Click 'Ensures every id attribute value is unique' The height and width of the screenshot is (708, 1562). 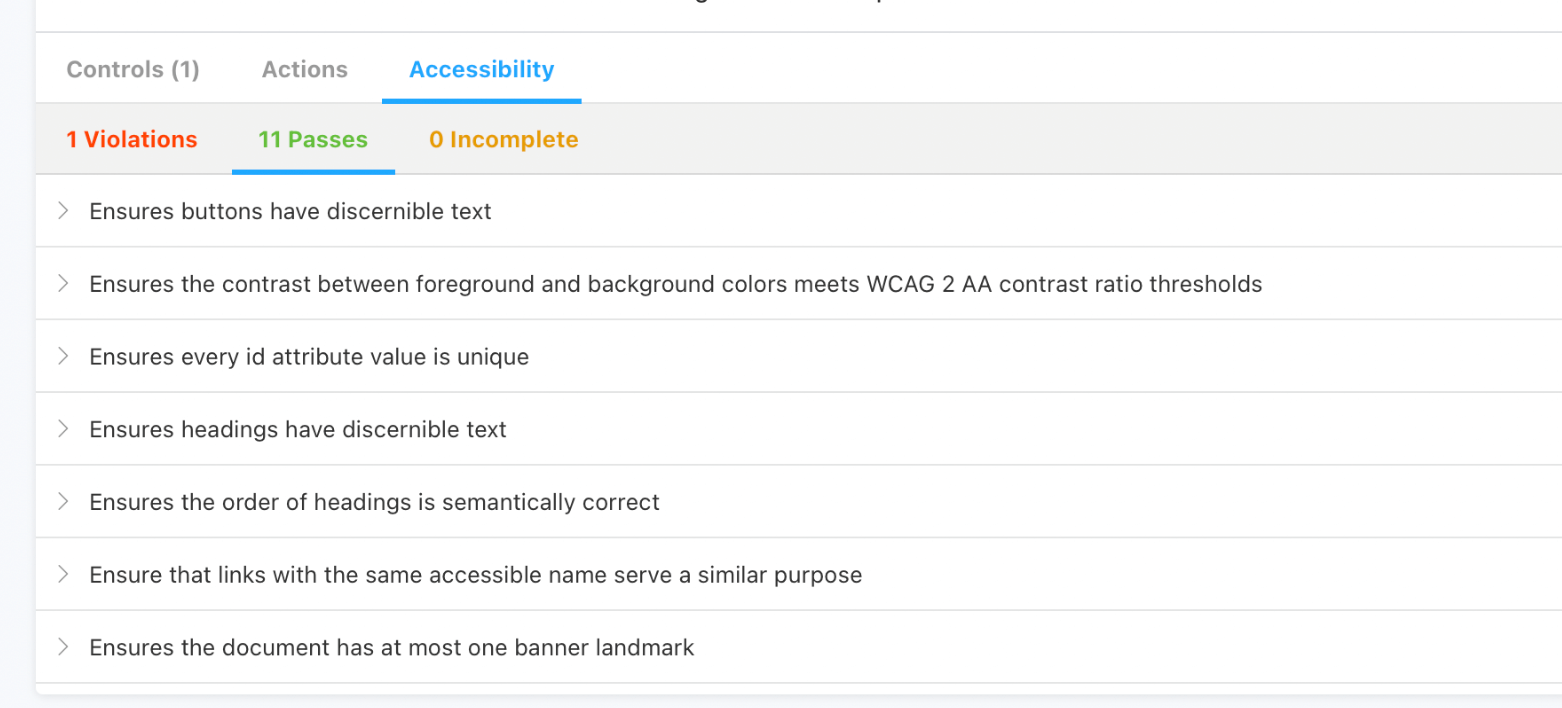pos(309,357)
